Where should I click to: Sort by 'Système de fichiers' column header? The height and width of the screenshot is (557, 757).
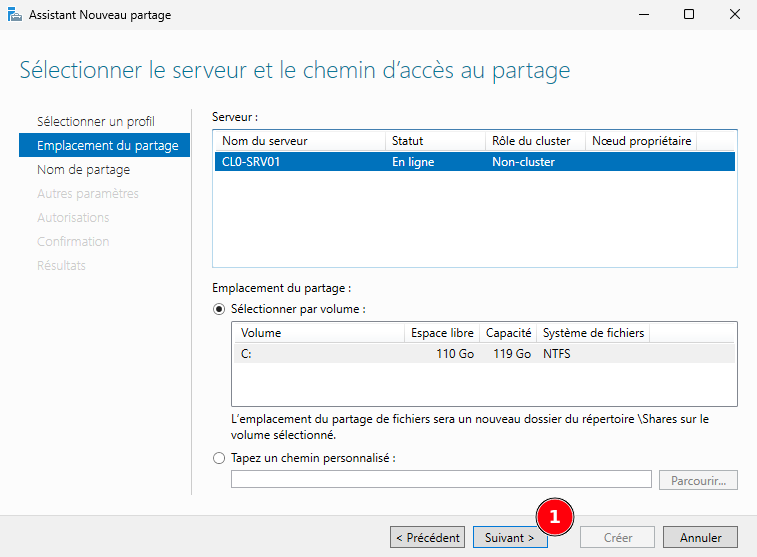click(x=593, y=333)
